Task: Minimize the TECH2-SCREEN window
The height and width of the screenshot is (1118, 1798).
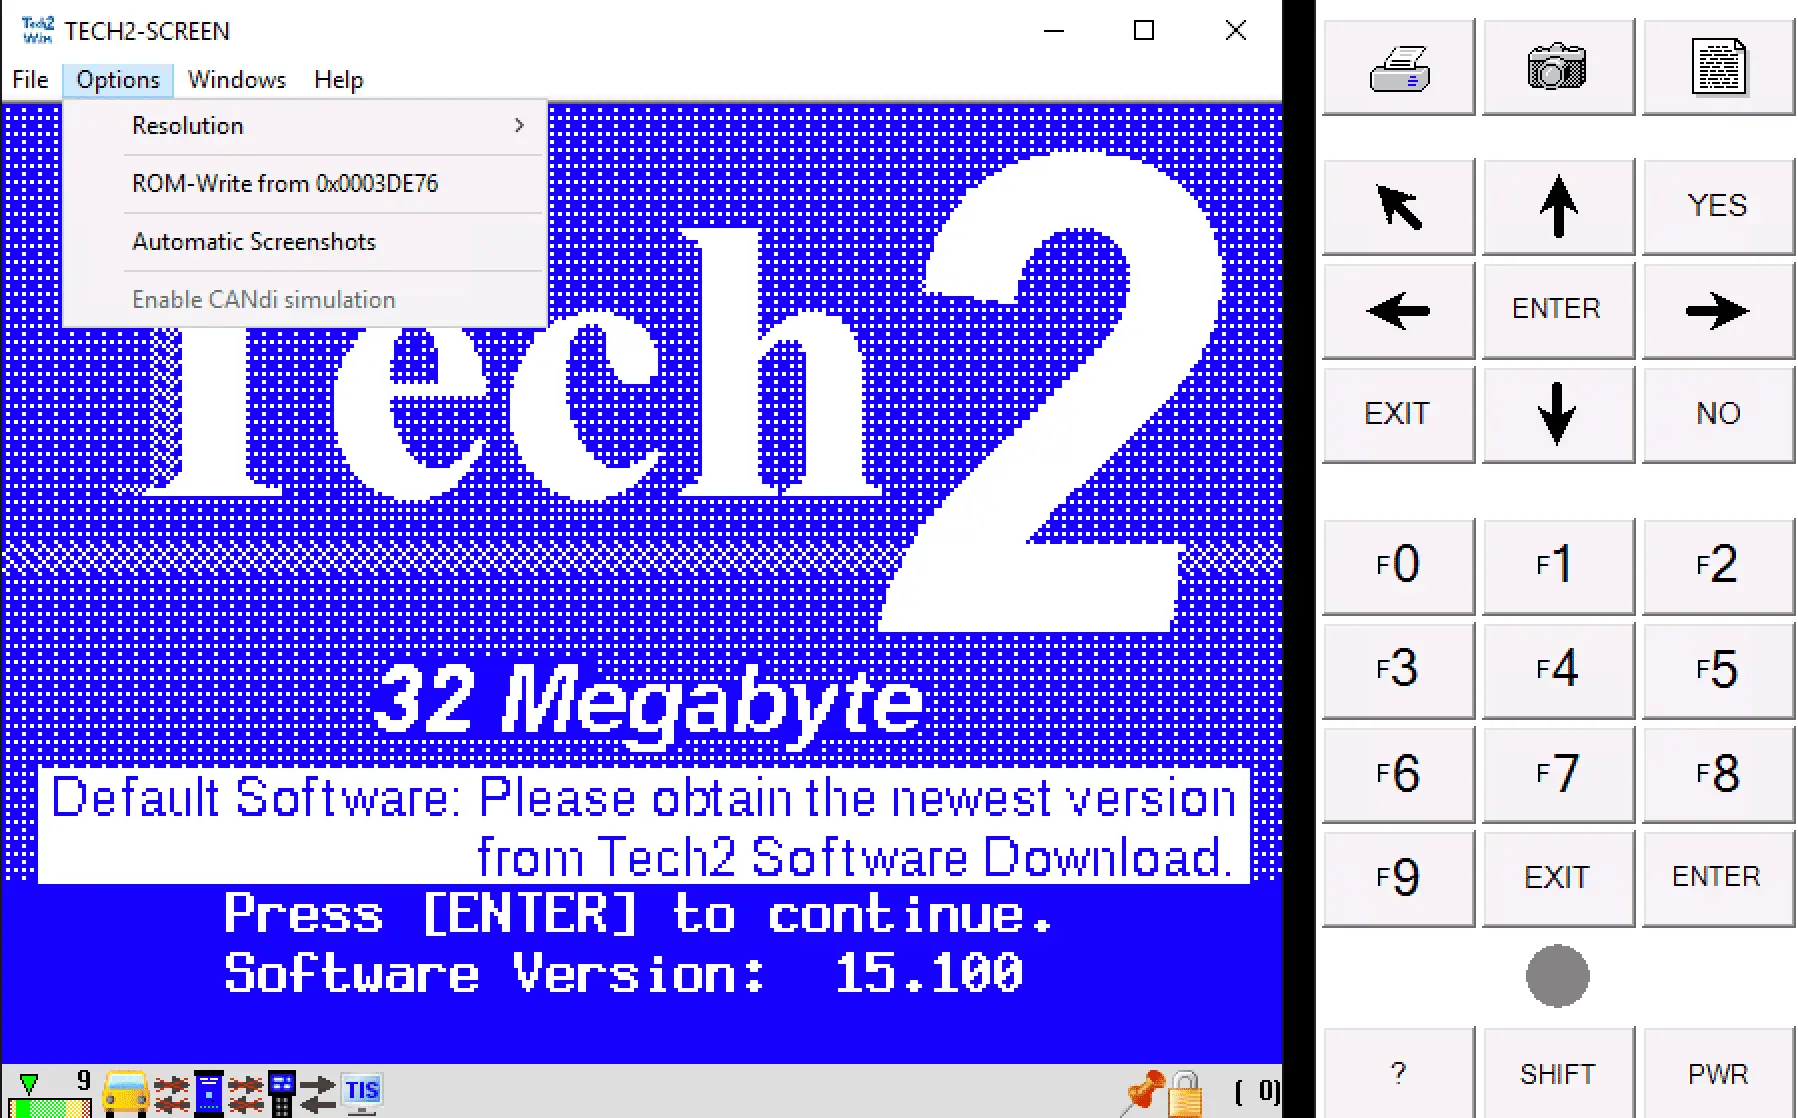Action: click(x=1054, y=30)
